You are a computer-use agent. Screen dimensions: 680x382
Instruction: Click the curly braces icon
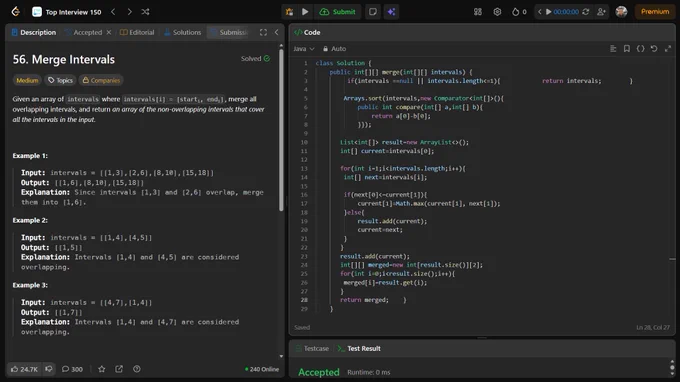pos(640,49)
